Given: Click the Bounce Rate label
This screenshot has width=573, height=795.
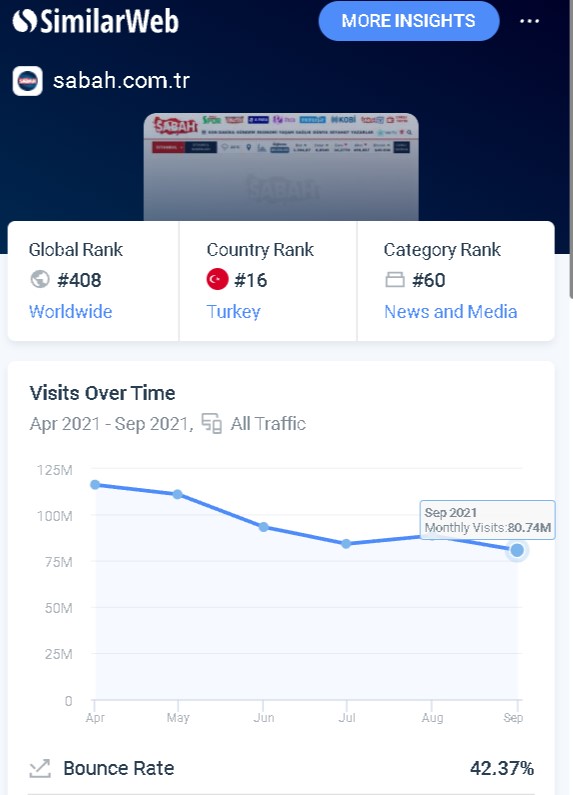Looking at the screenshot, I should [119, 768].
